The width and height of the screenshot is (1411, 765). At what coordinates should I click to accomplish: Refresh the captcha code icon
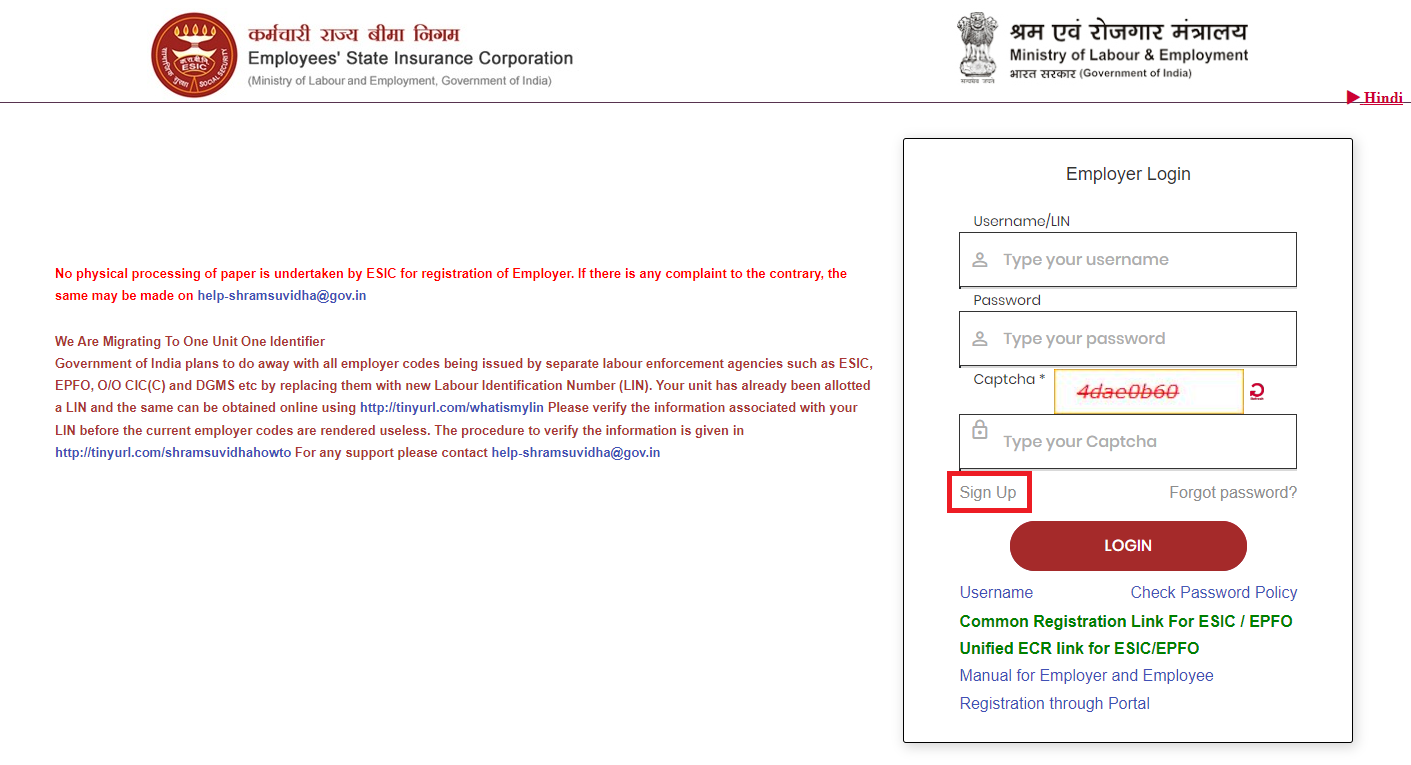pyautogui.click(x=1257, y=392)
